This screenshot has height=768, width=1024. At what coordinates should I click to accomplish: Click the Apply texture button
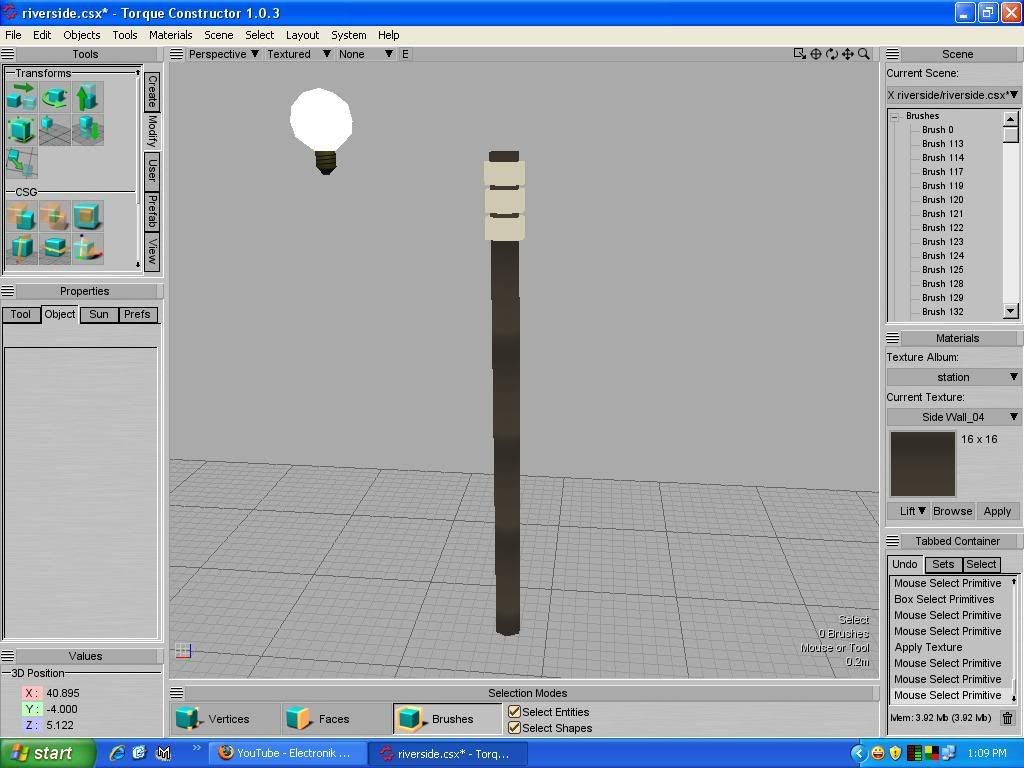pyautogui.click(x=997, y=511)
